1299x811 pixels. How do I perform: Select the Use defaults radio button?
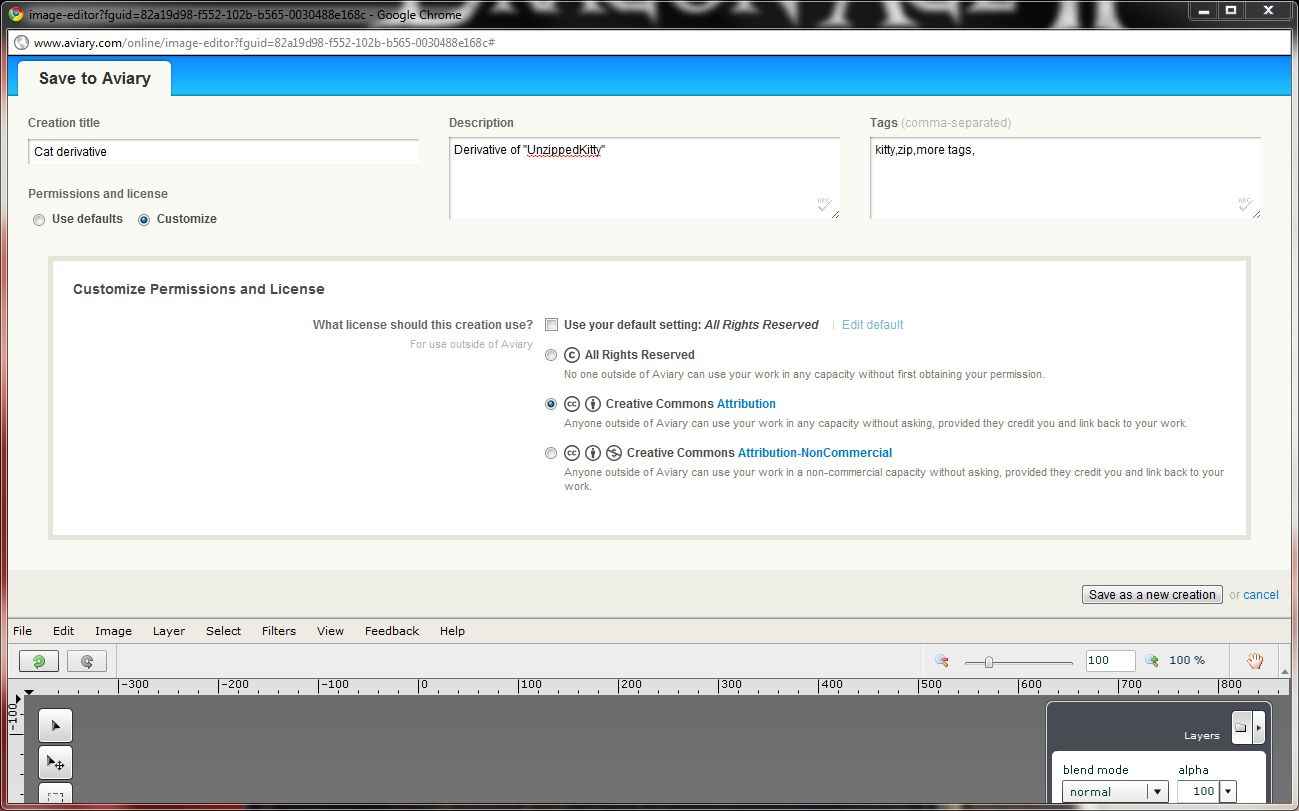point(39,220)
